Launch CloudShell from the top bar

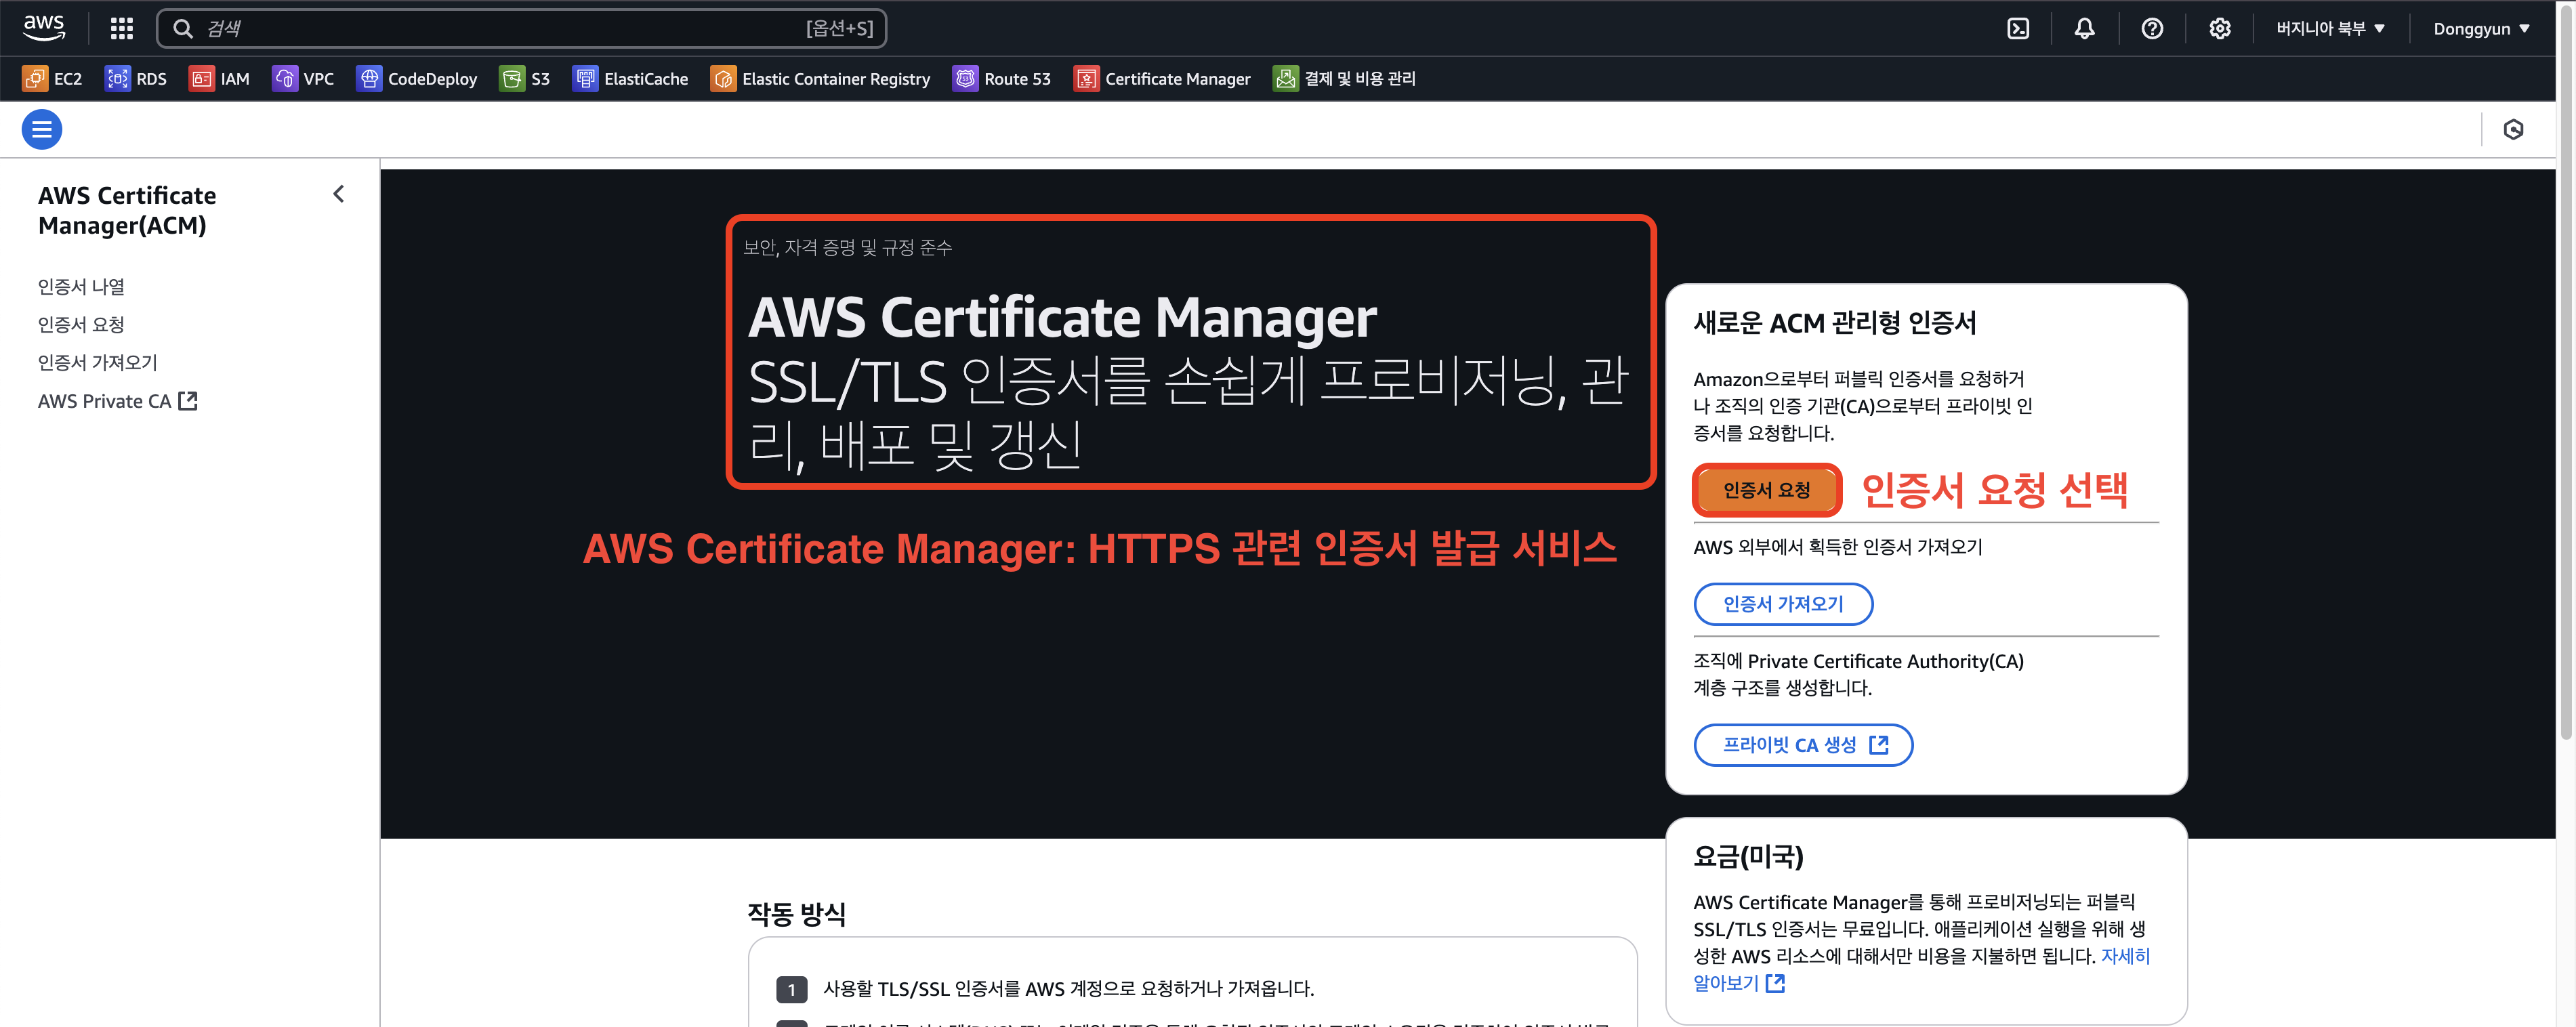click(x=2018, y=28)
